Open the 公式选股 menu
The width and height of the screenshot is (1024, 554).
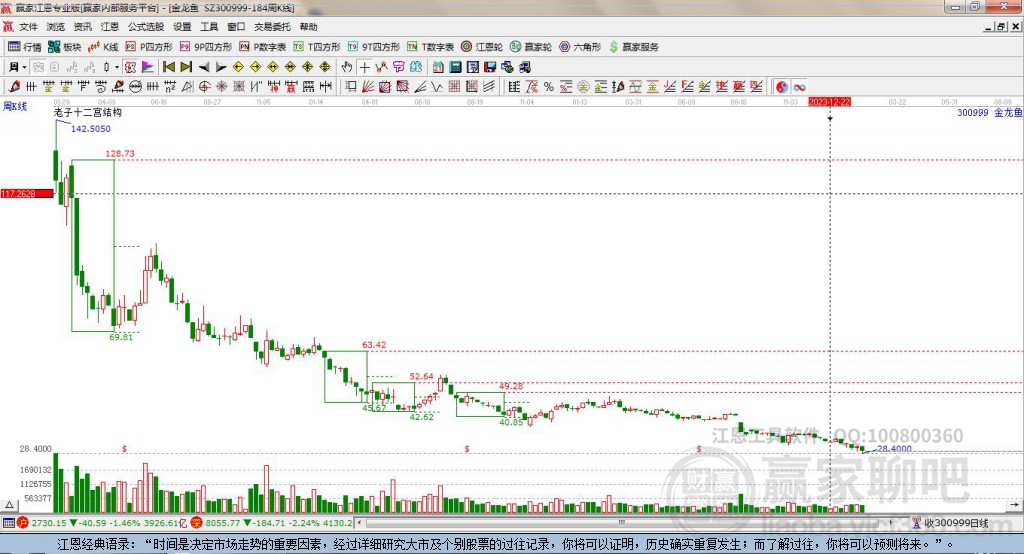(146, 27)
